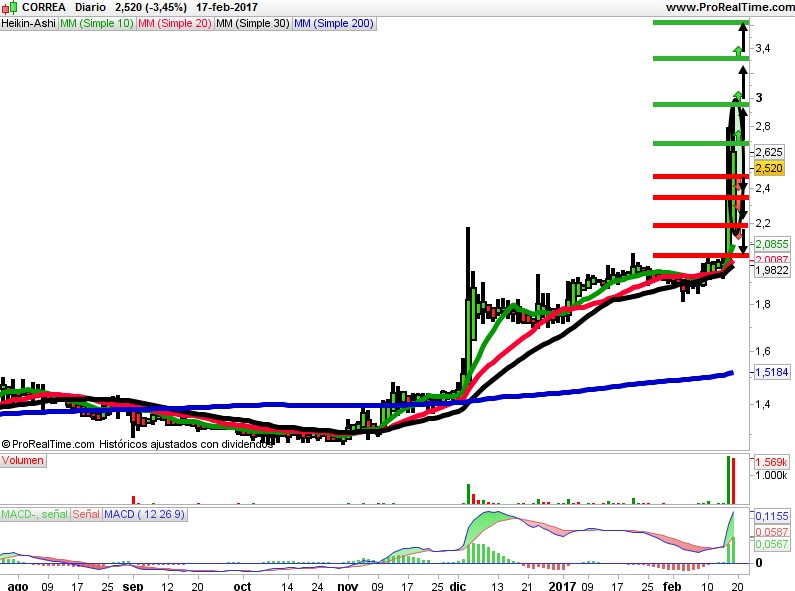Click the yellow 2,520 current price tag

[769, 168]
